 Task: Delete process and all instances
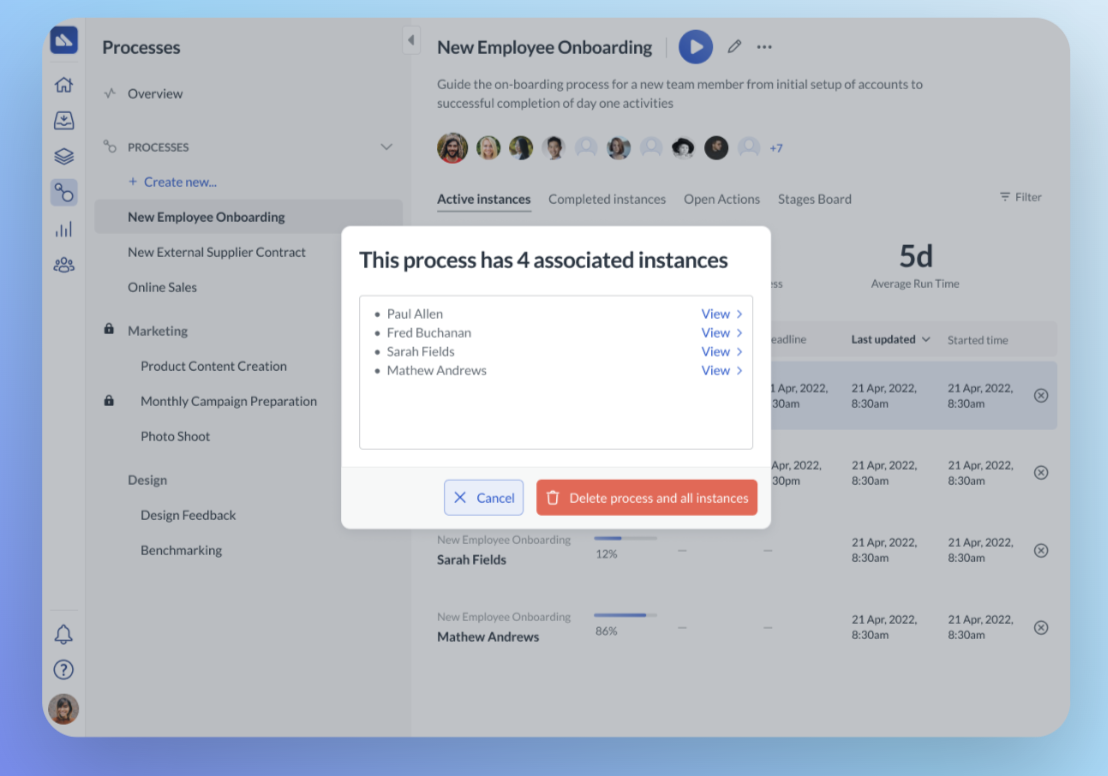pyautogui.click(x=647, y=498)
